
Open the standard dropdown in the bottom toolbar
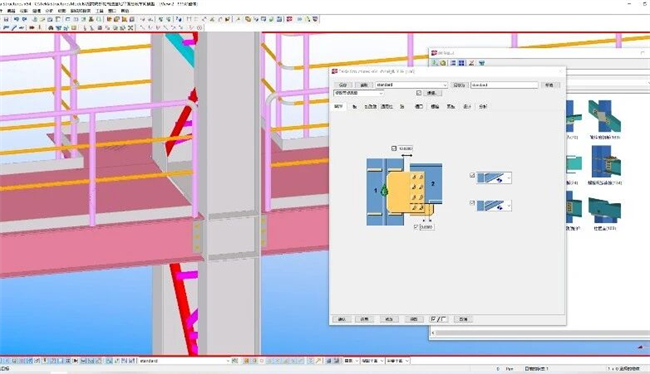184,361
